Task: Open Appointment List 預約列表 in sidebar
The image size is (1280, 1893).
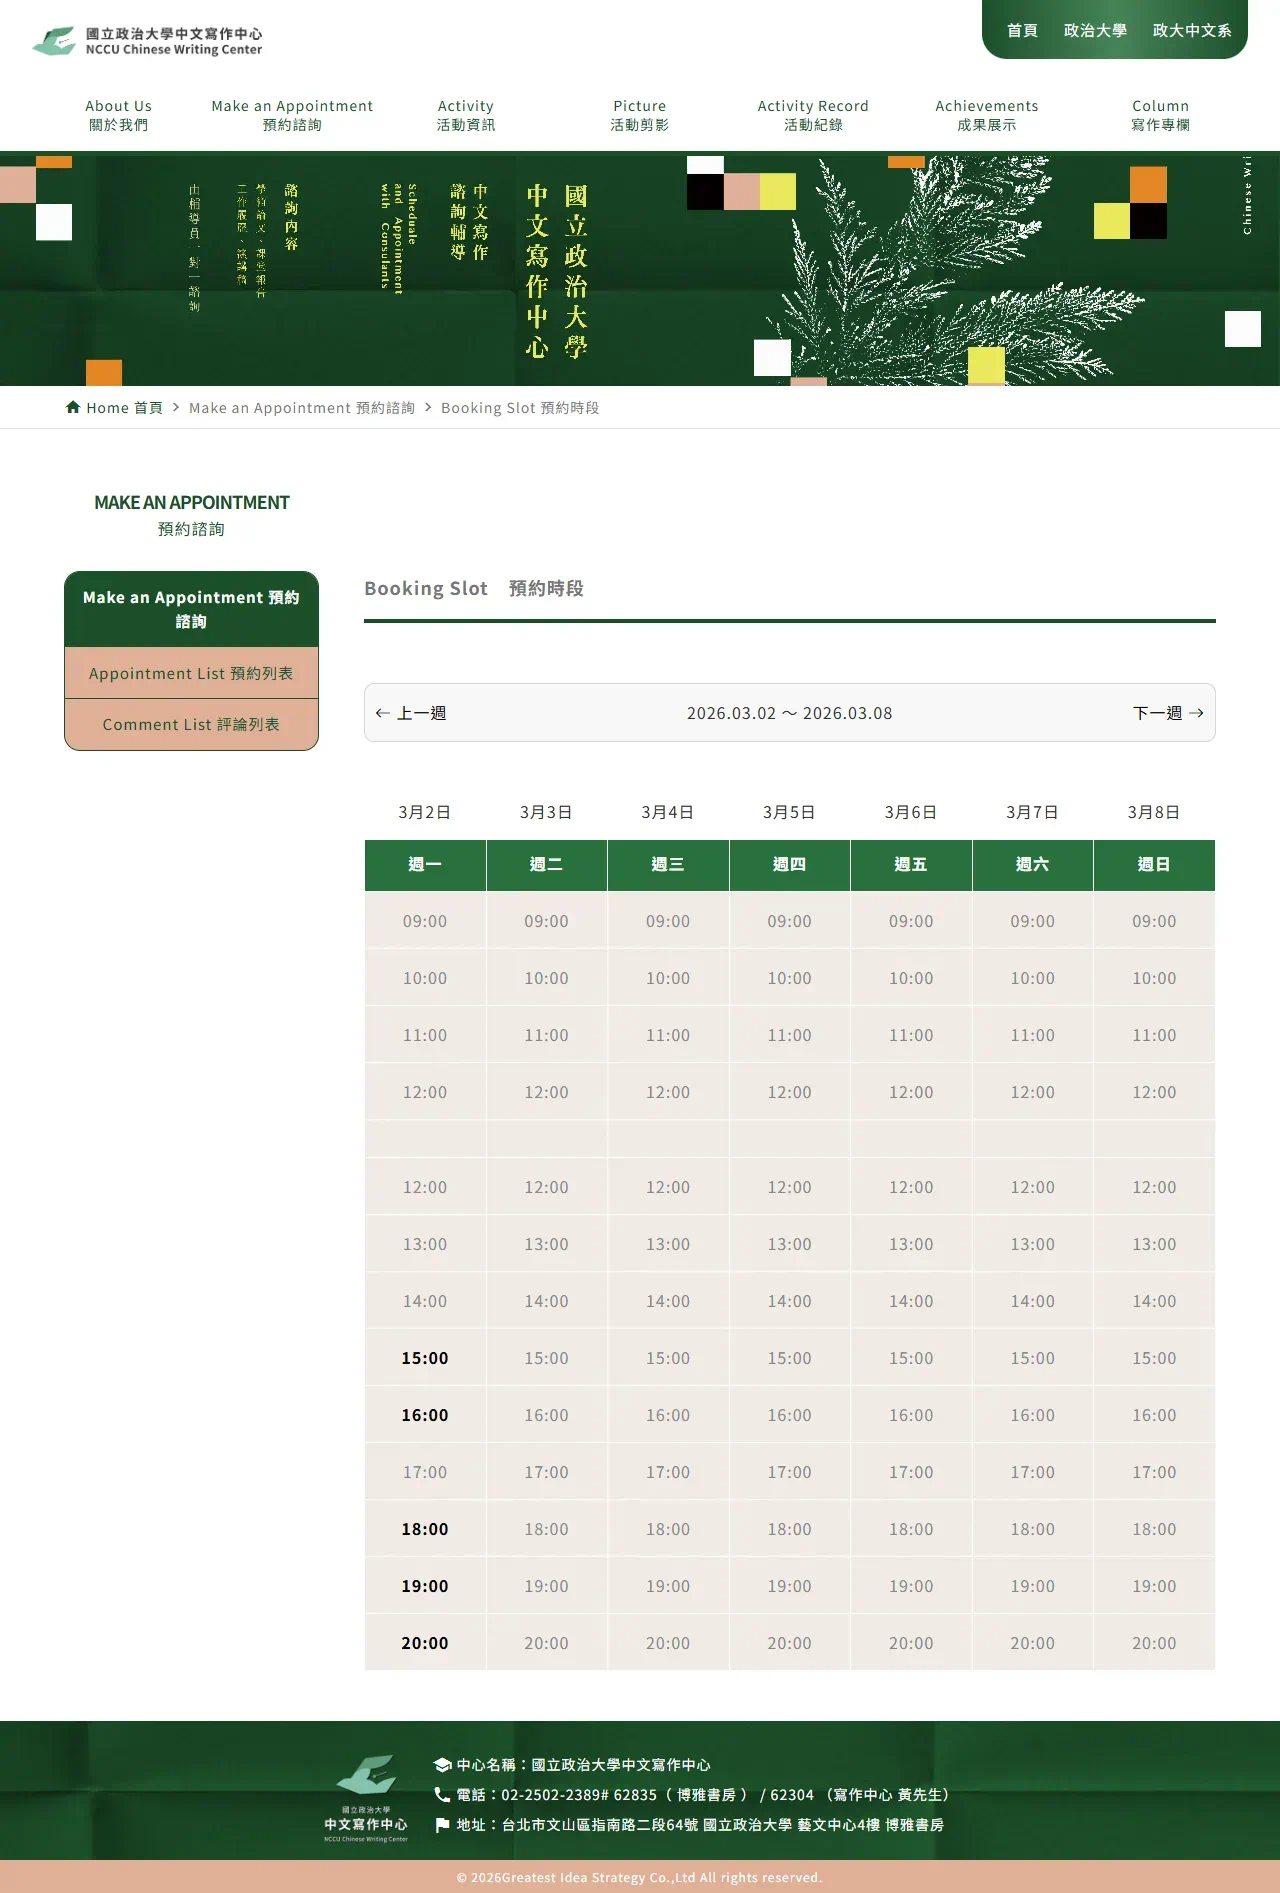Action: tap(191, 673)
